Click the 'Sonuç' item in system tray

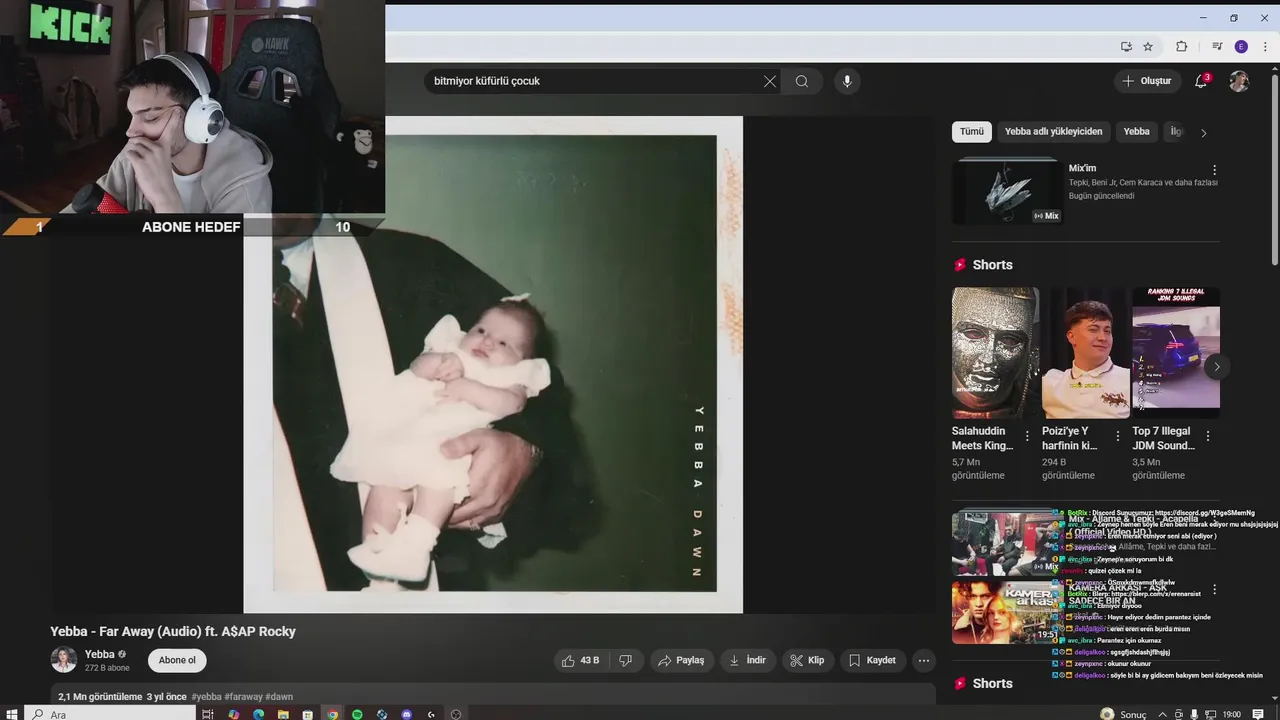click(1124, 714)
